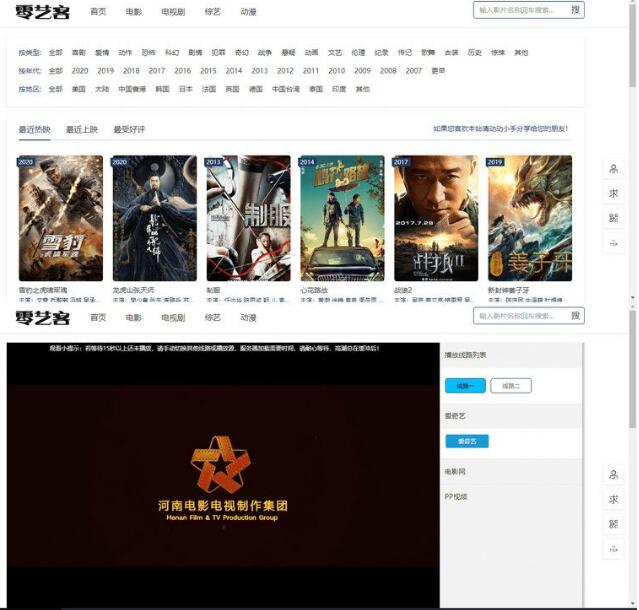Filter by genre 喜剧
Image resolution: width=639 pixels, height=610 pixels.
(x=79, y=53)
